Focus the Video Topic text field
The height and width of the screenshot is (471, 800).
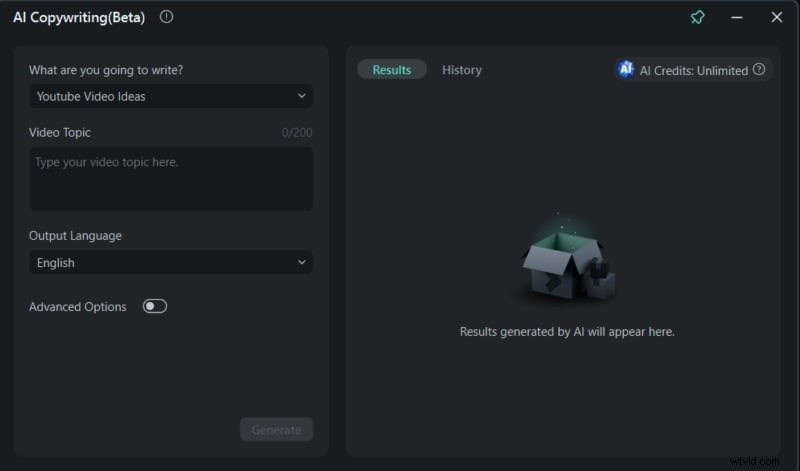pyautogui.click(x=170, y=179)
